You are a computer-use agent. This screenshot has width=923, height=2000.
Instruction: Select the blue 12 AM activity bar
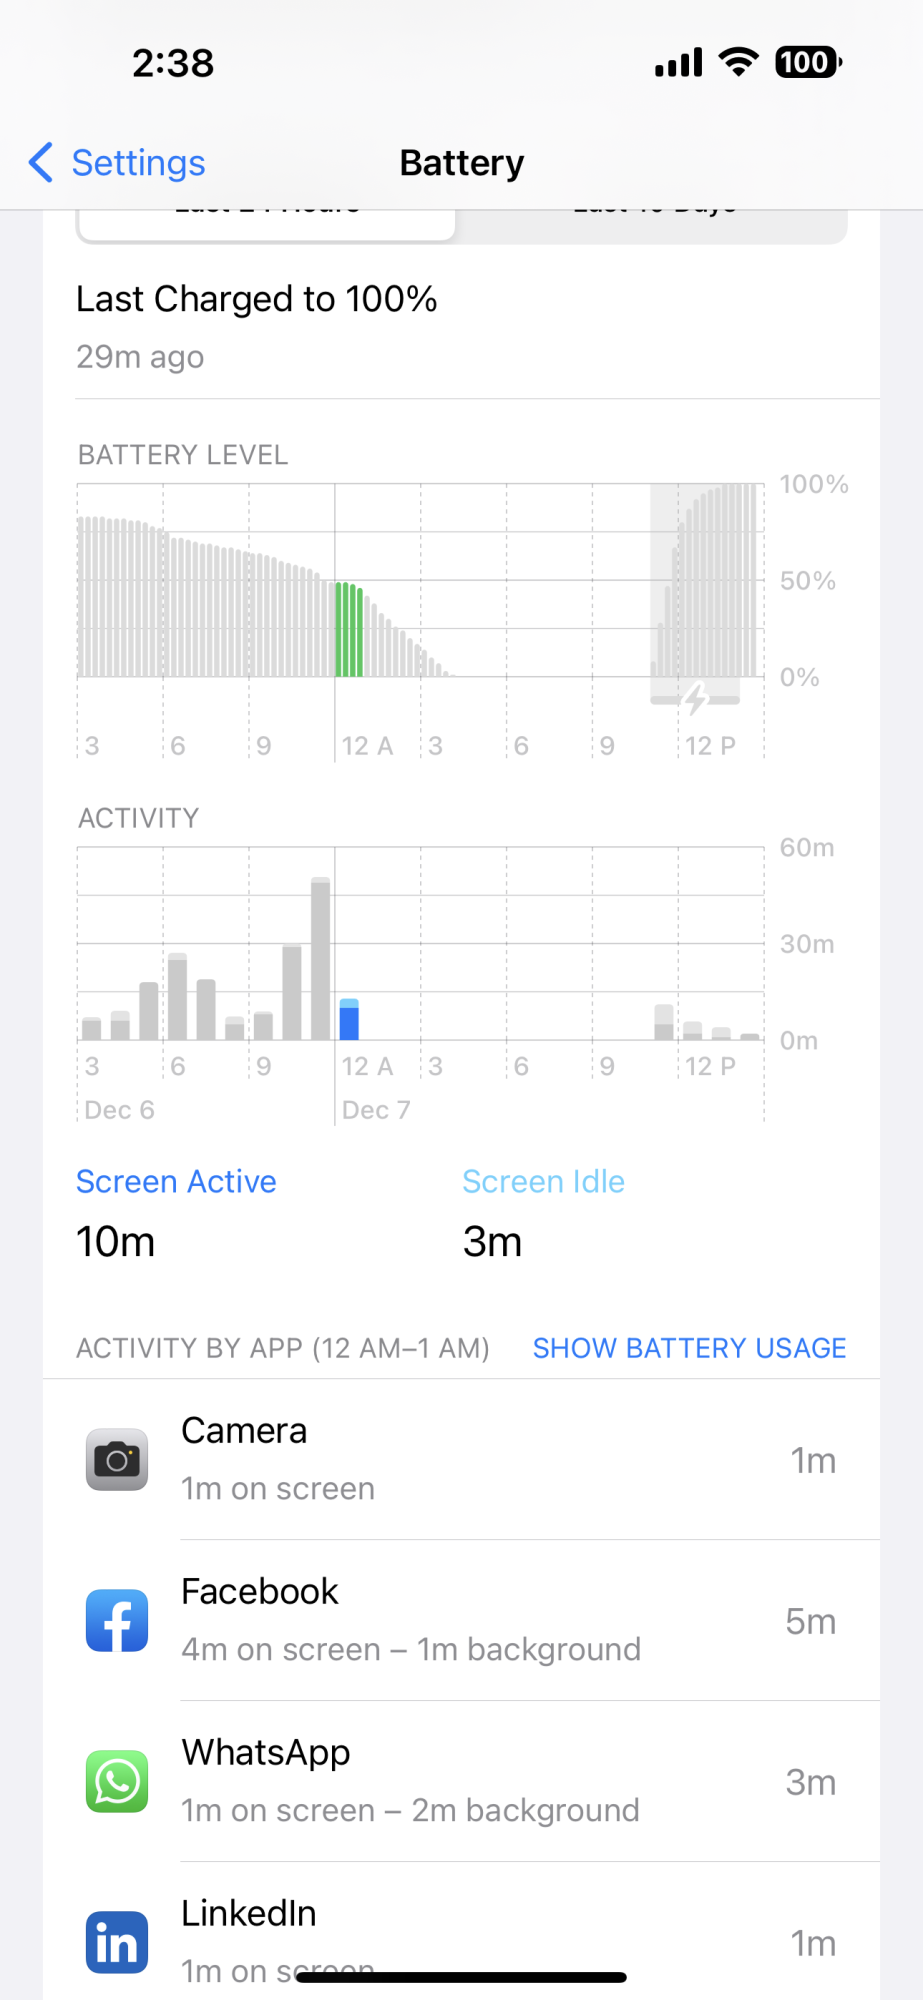349,1019
